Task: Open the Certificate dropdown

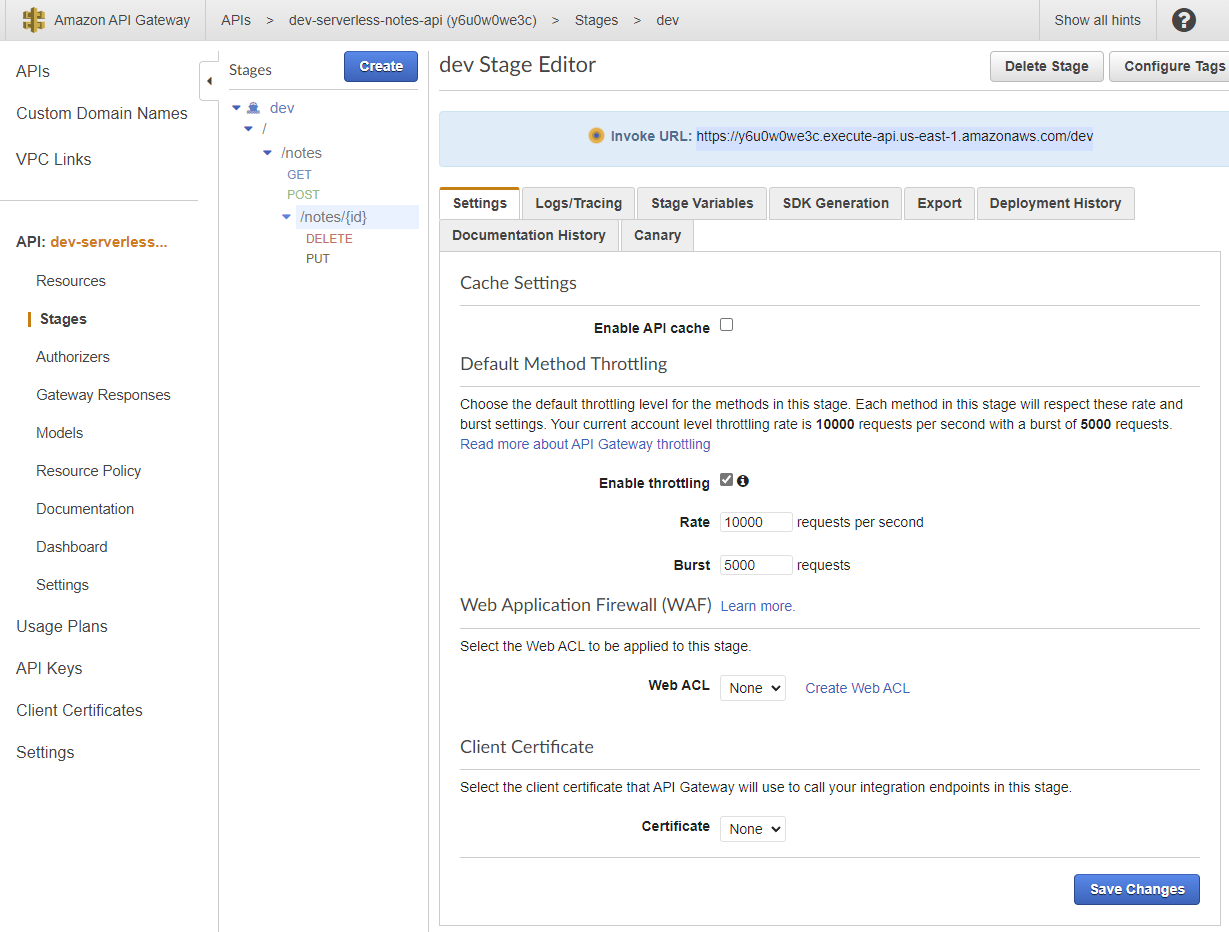Action: click(753, 829)
